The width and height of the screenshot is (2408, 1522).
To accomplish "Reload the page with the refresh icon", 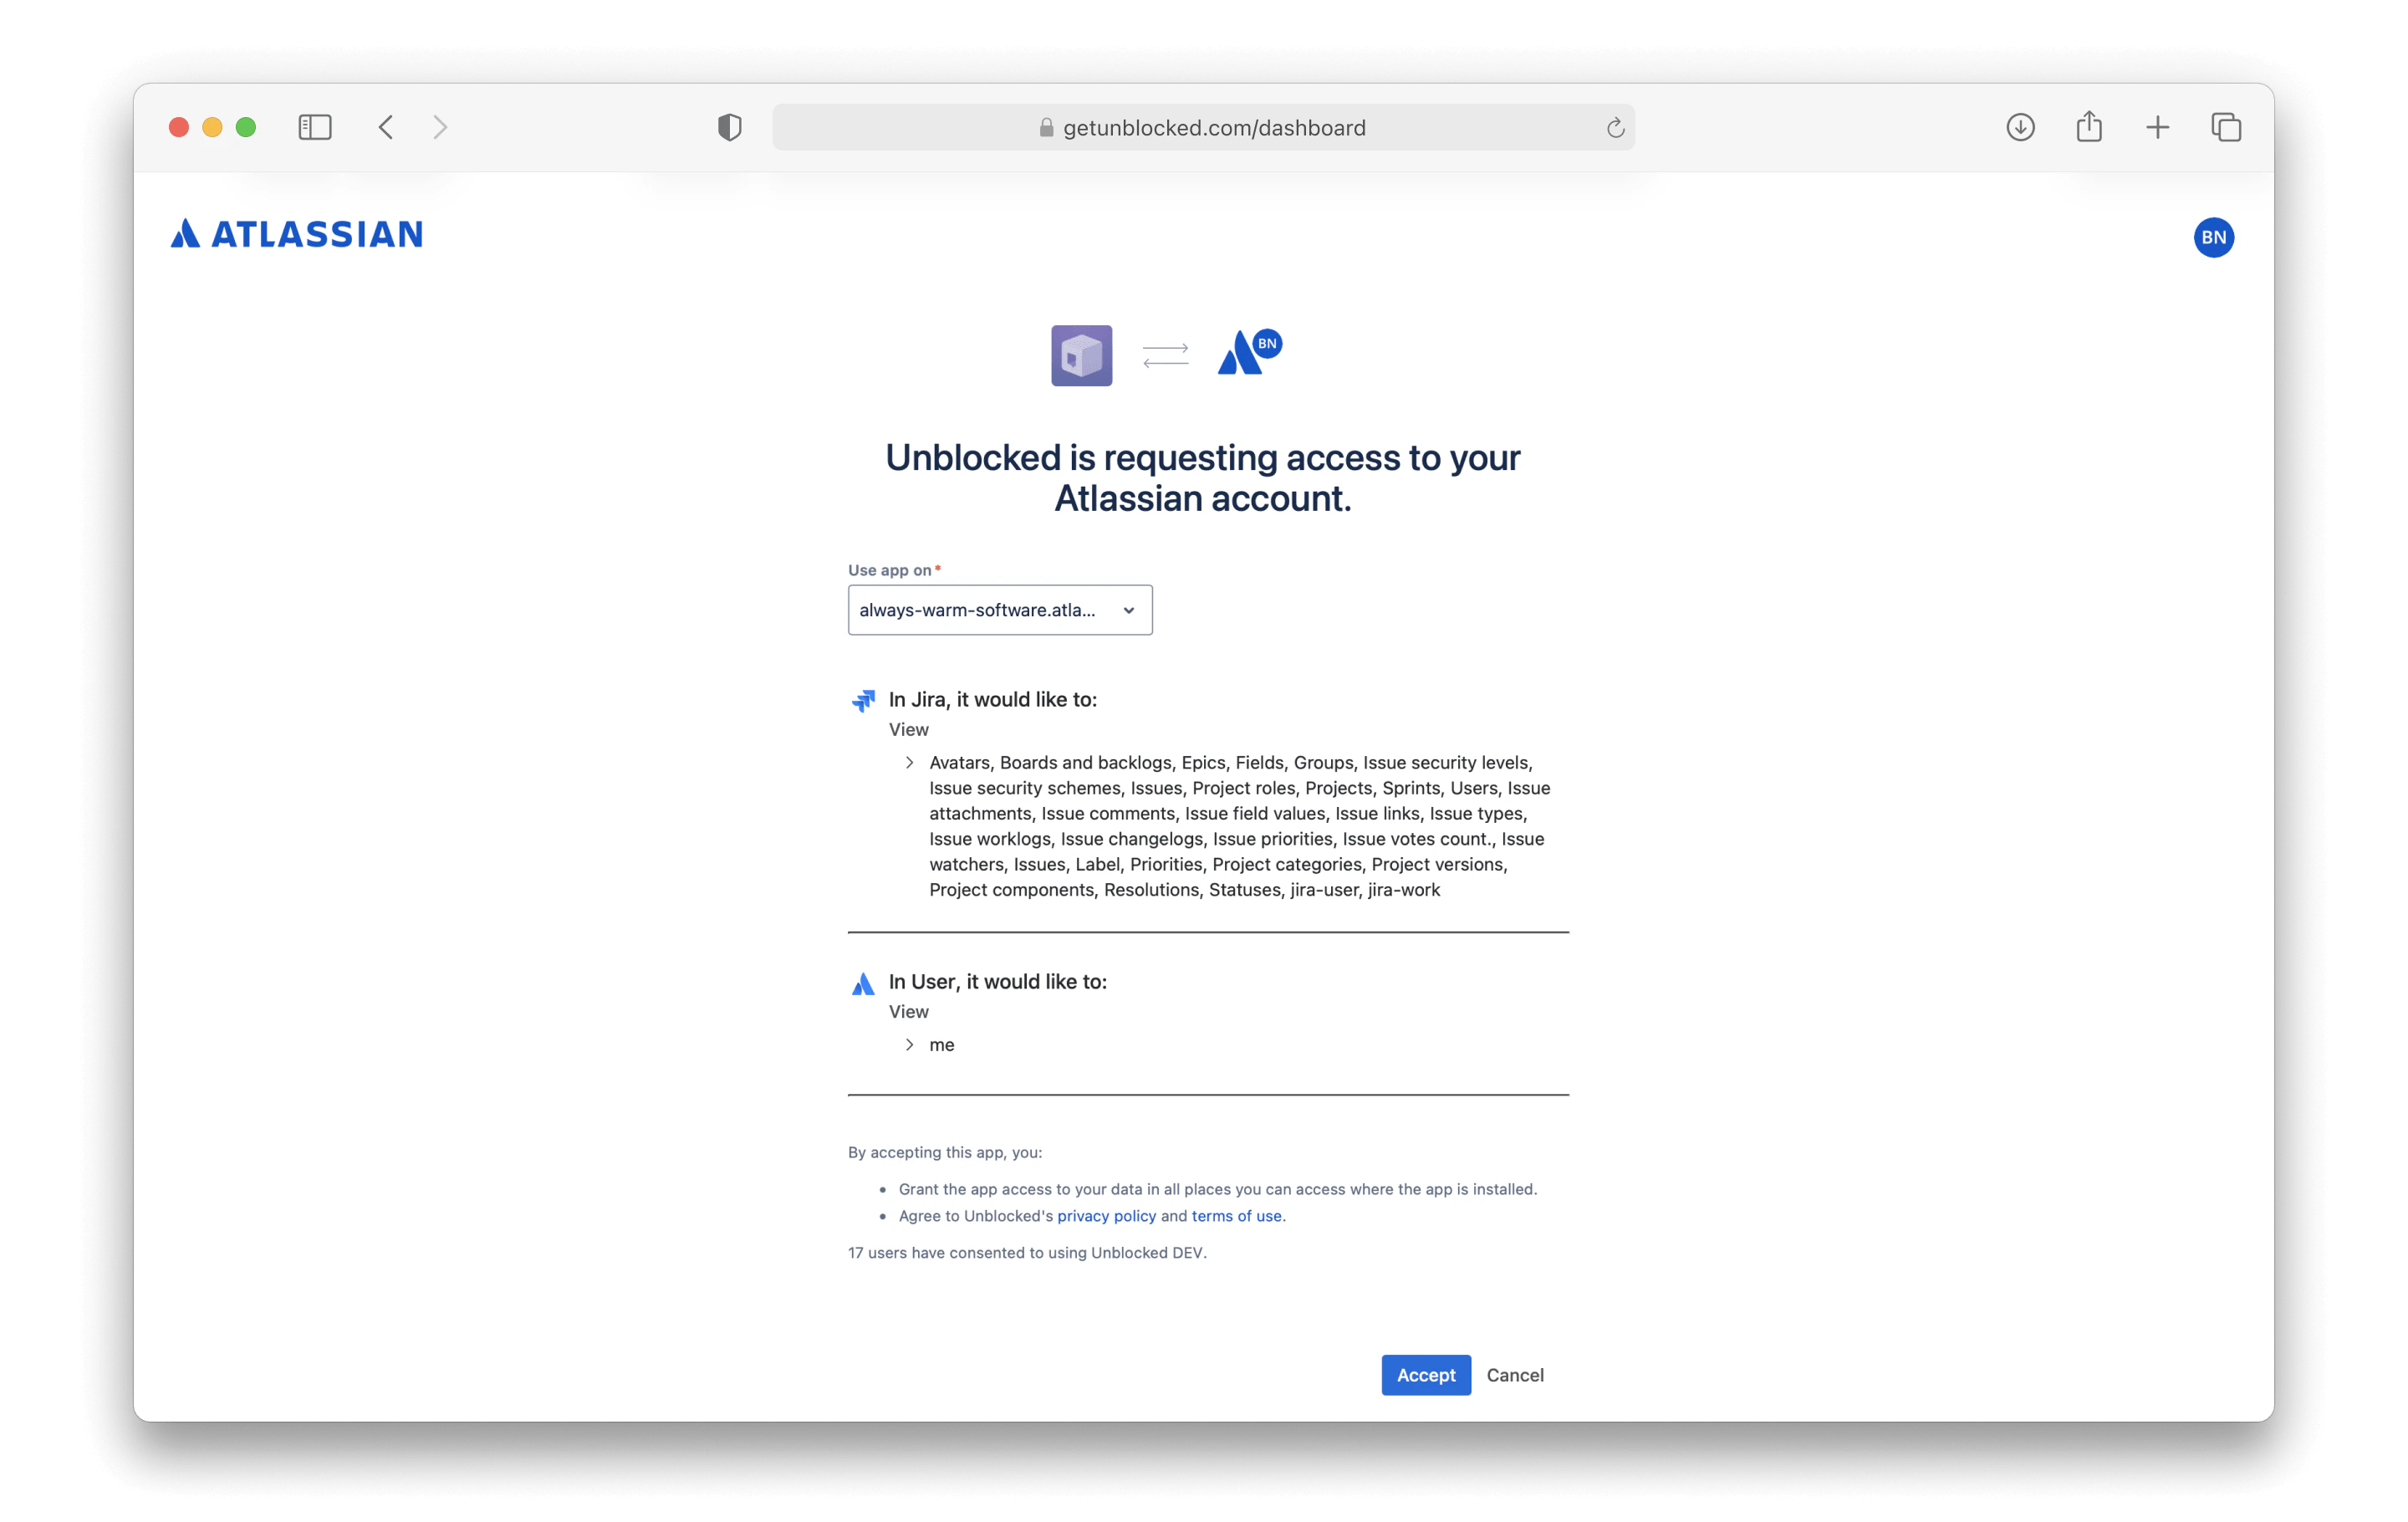I will [1615, 128].
